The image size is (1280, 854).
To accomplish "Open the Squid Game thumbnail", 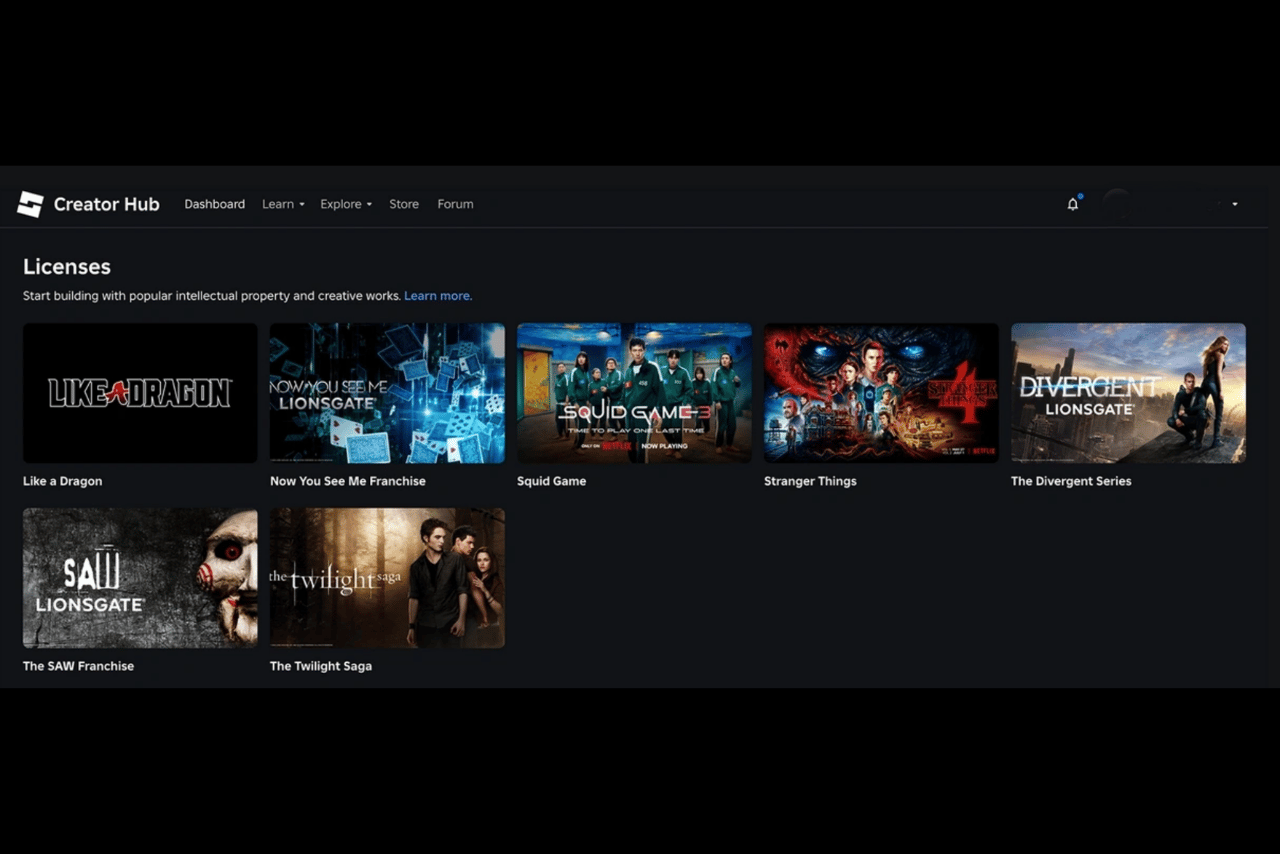I will point(634,393).
